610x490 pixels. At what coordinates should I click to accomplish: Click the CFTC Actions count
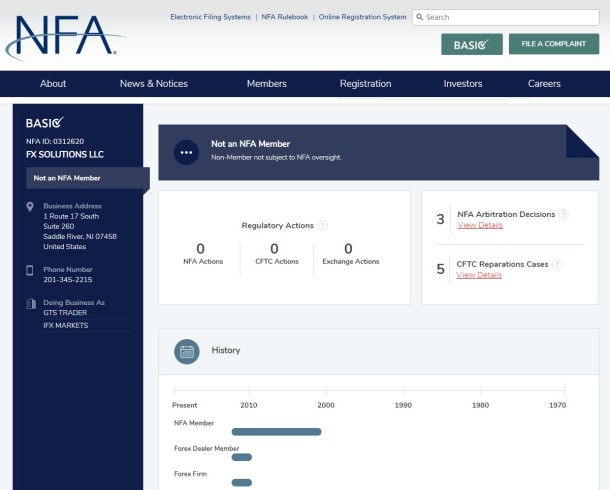tap(274, 248)
